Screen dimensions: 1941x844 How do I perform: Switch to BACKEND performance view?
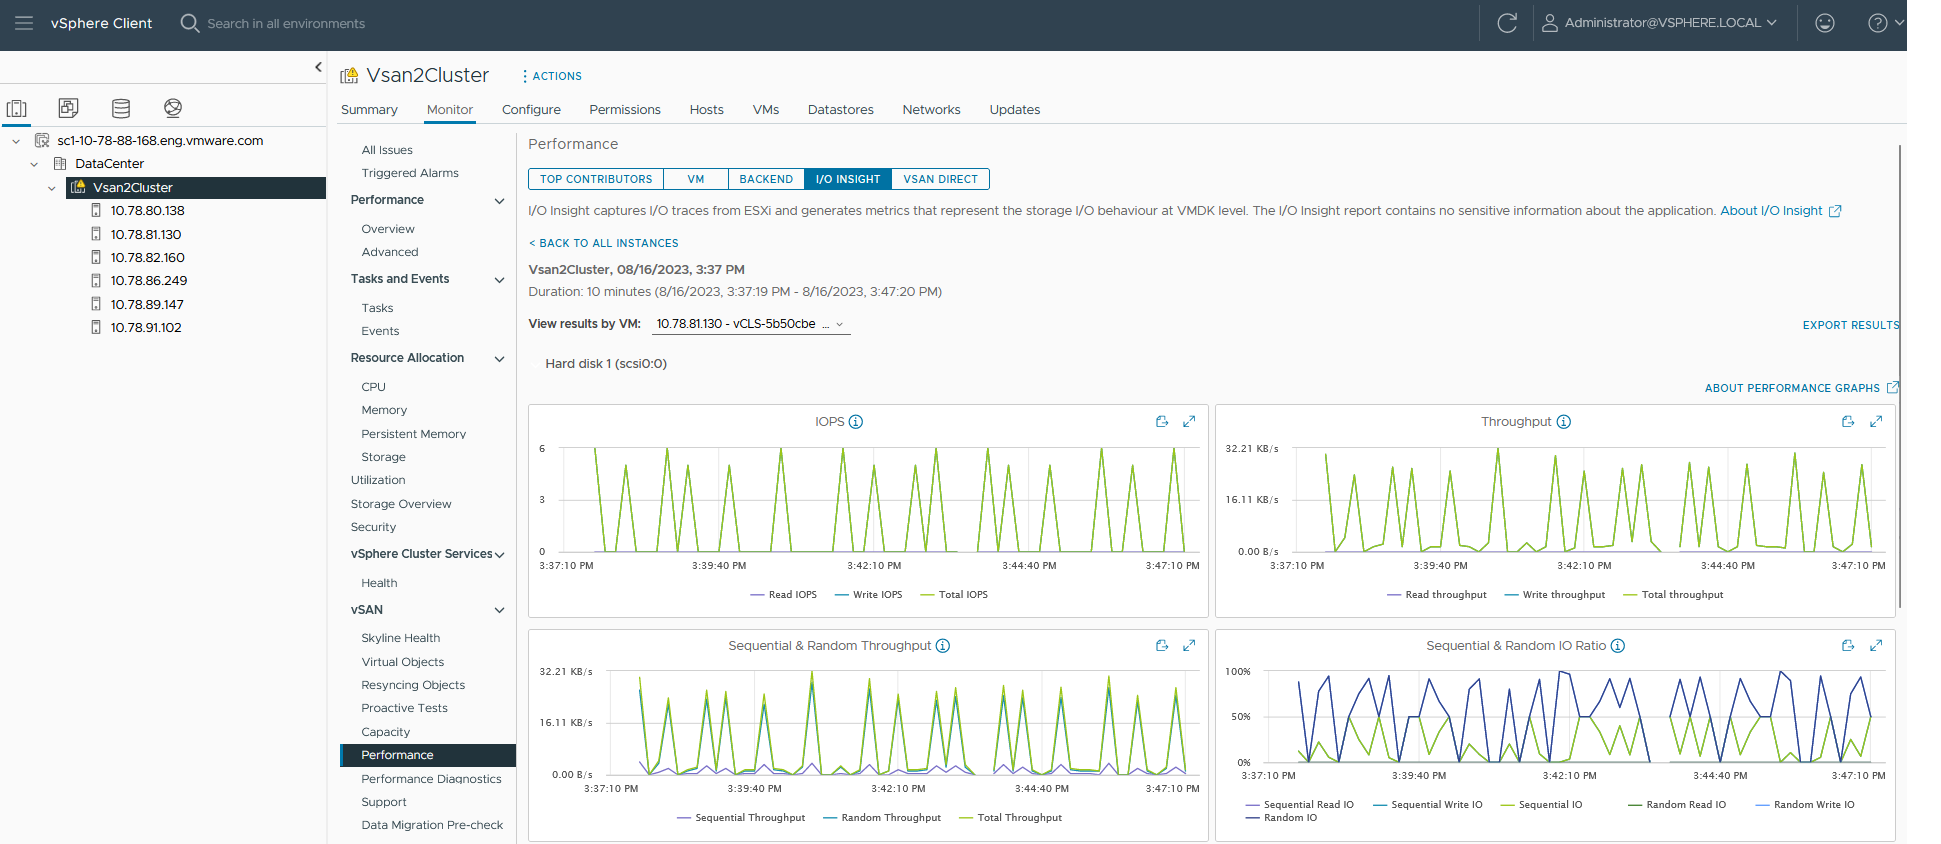pos(766,179)
